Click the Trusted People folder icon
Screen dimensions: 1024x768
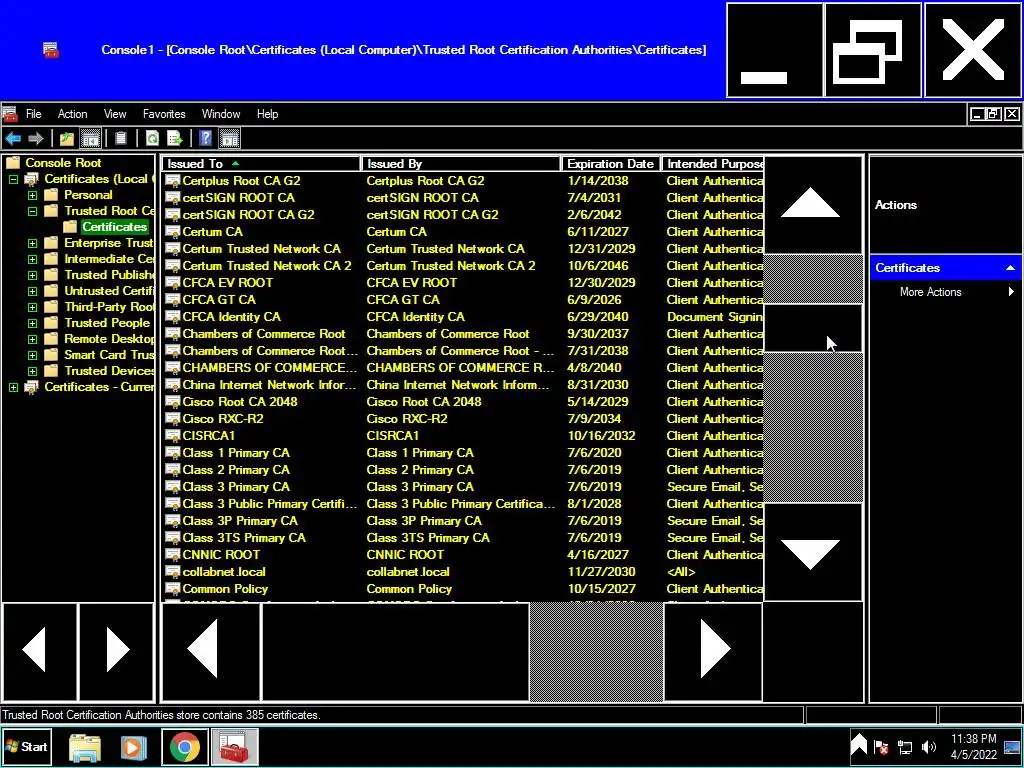coord(52,323)
